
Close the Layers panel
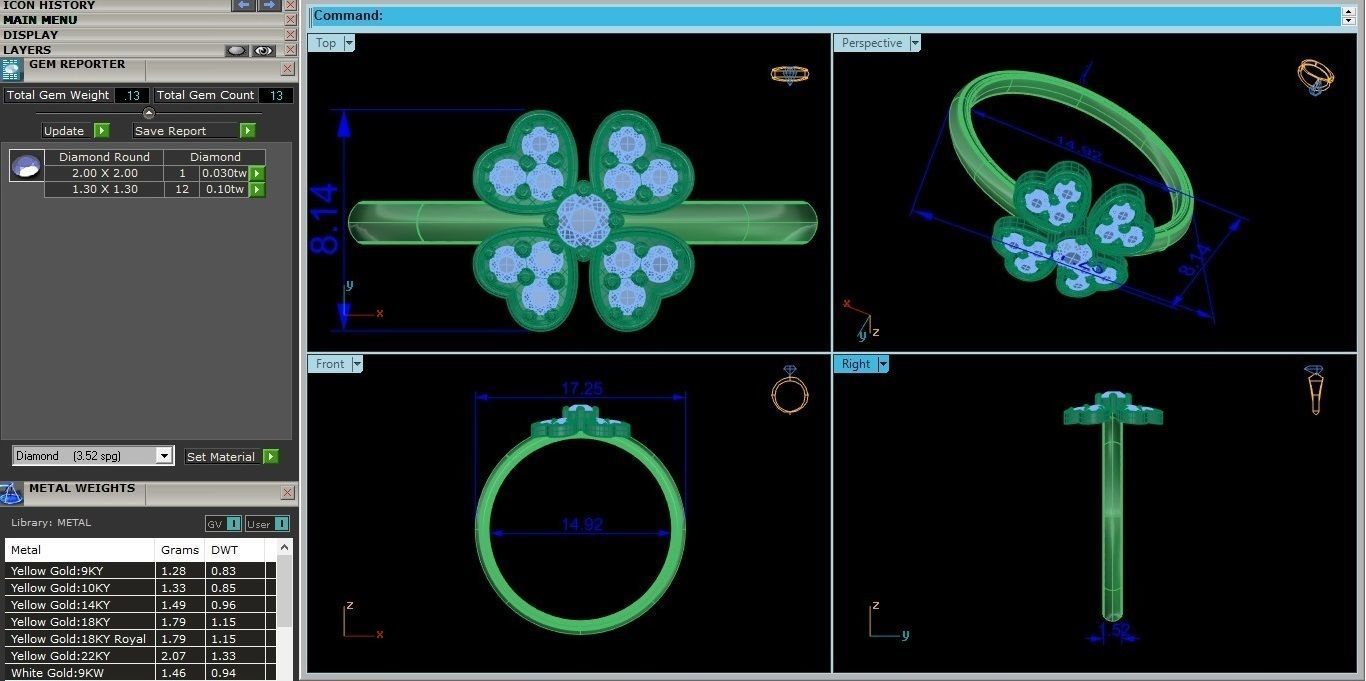click(290, 50)
